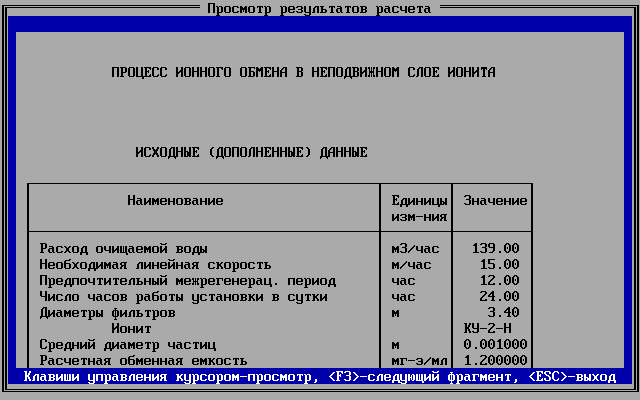
Task: Select the 'Расчетная обменная емкость' row
Action: pos(143,361)
